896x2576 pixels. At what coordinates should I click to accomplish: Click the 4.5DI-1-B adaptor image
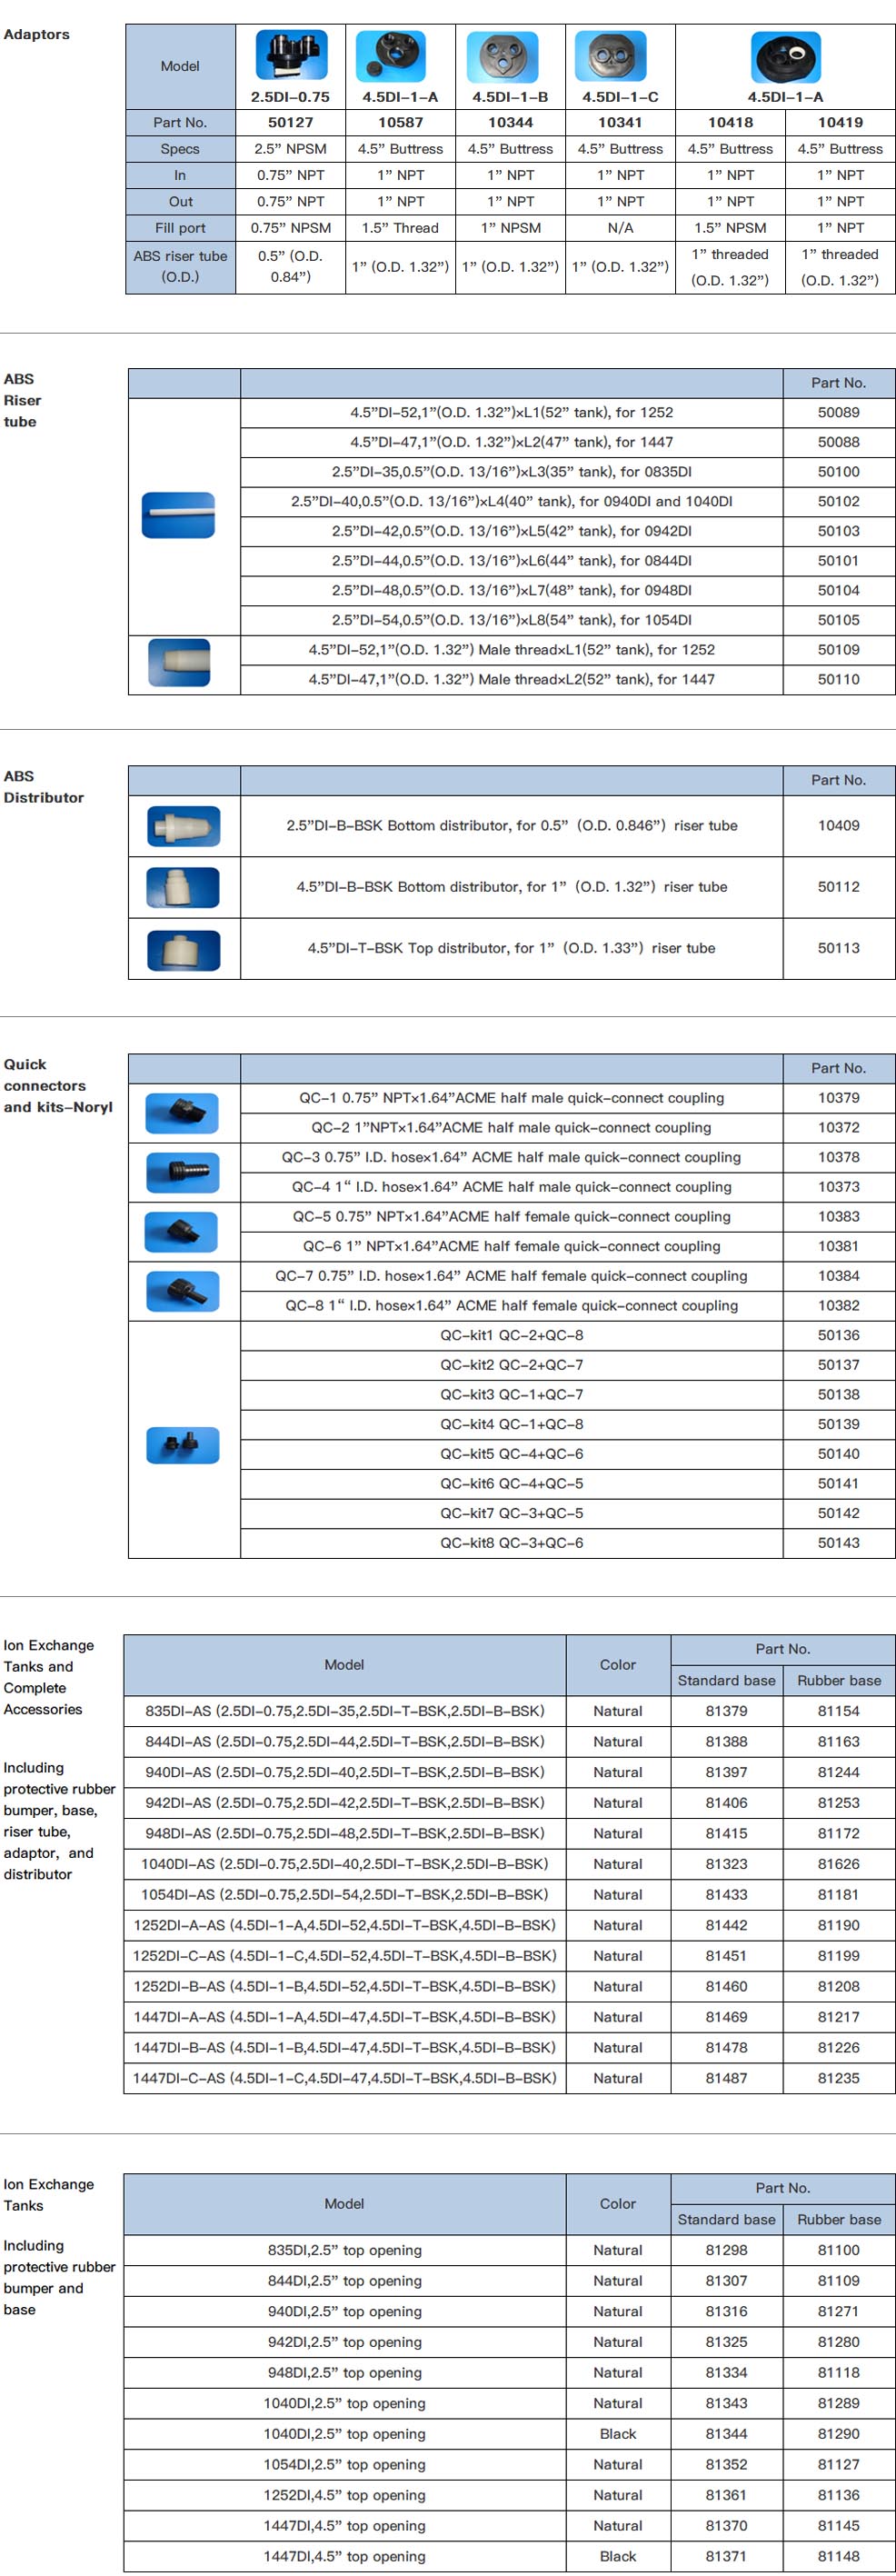click(510, 57)
